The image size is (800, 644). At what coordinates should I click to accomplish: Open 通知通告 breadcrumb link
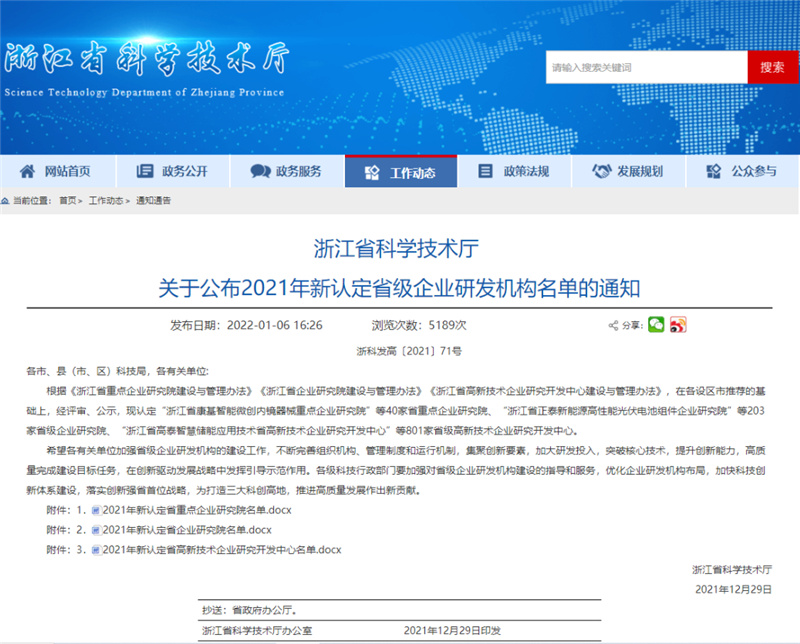(x=153, y=201)
